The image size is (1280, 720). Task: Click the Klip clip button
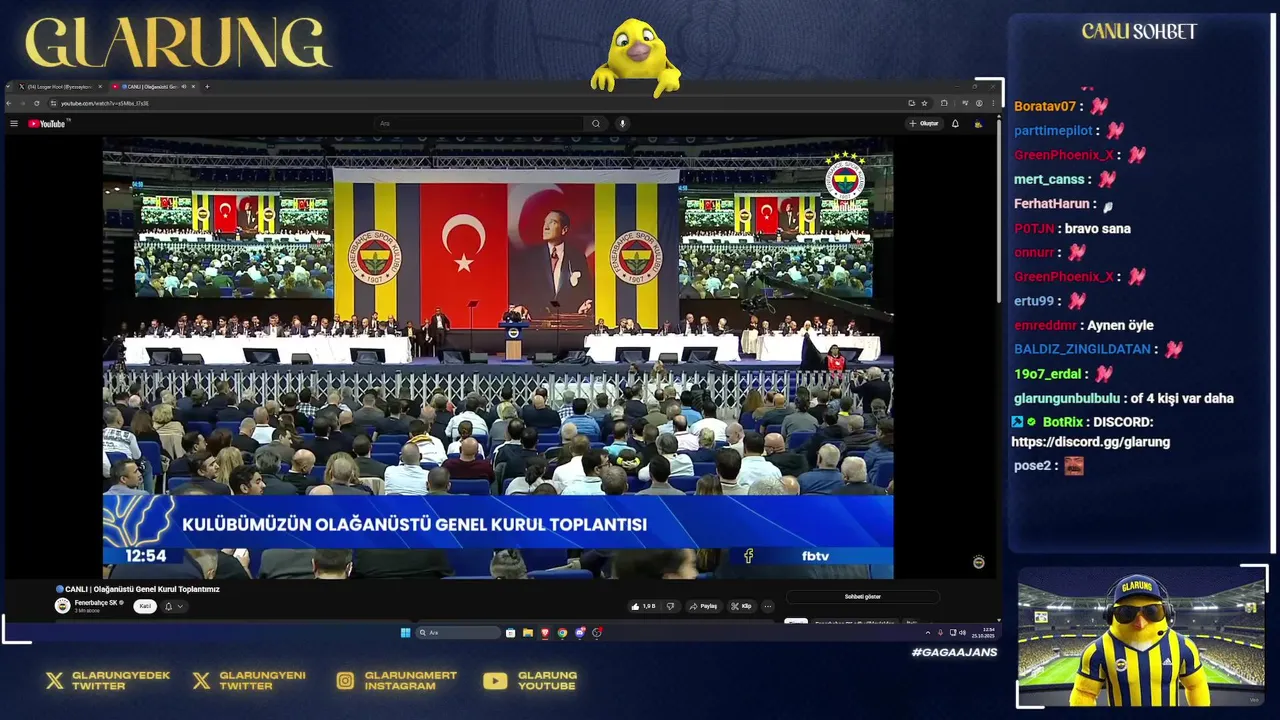tap(742, 606)
